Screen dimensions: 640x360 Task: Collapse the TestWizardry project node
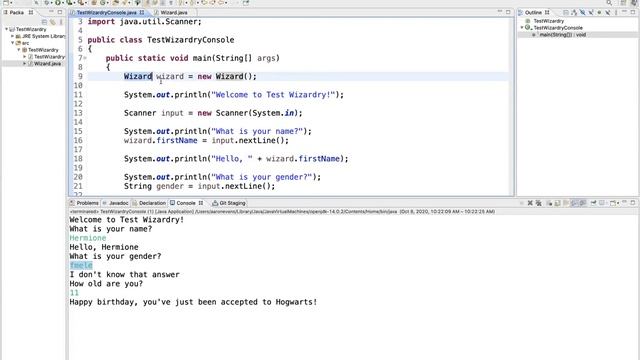click(x=6, y=29)
